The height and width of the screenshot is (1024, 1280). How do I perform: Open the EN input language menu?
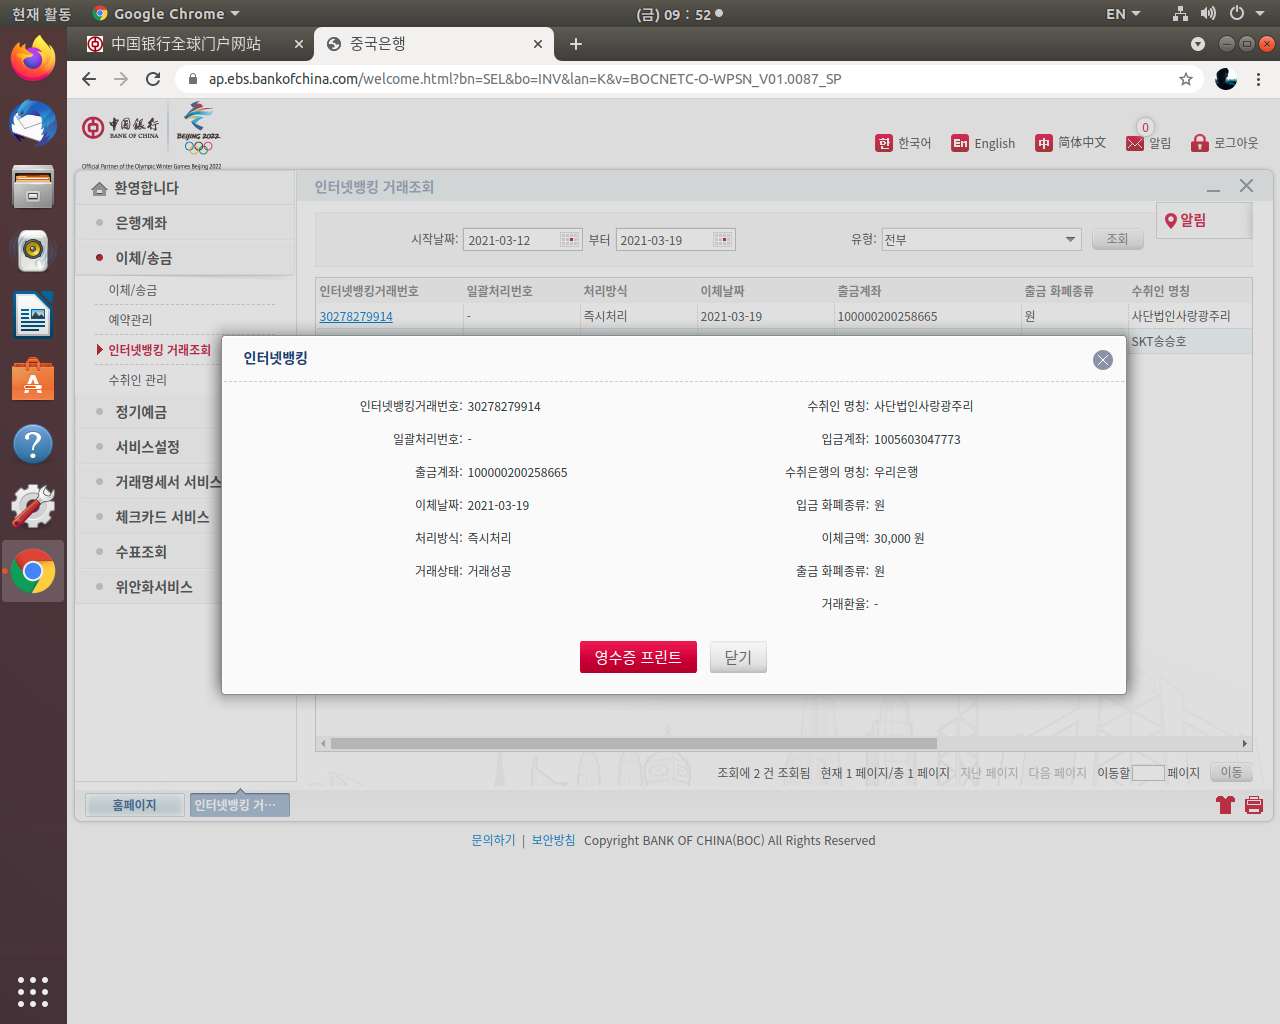pyautogui.click(x=1122, y=14)
